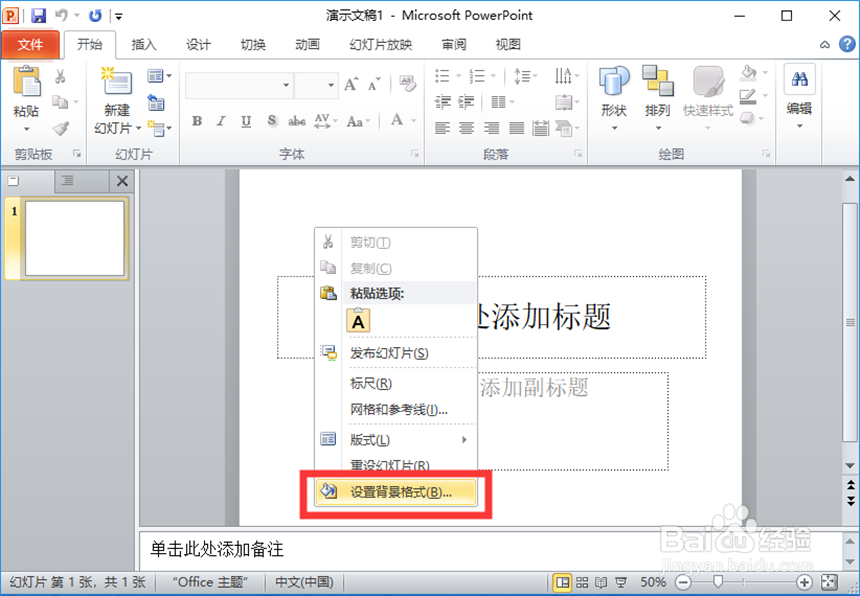Screen dimensions: 860x596
Task: Decrease font size with the small A icon
Action: click(374, 84)
